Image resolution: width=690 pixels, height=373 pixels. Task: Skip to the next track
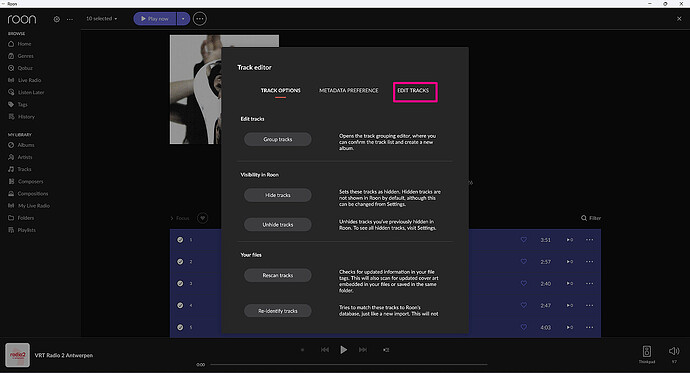coord(363,350)
